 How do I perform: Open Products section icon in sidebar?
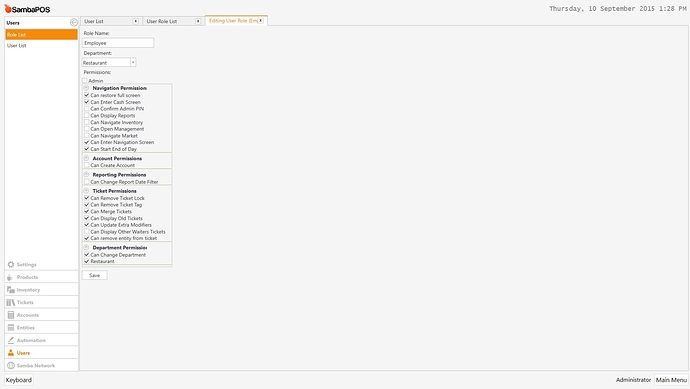click(x=10, y=277)
